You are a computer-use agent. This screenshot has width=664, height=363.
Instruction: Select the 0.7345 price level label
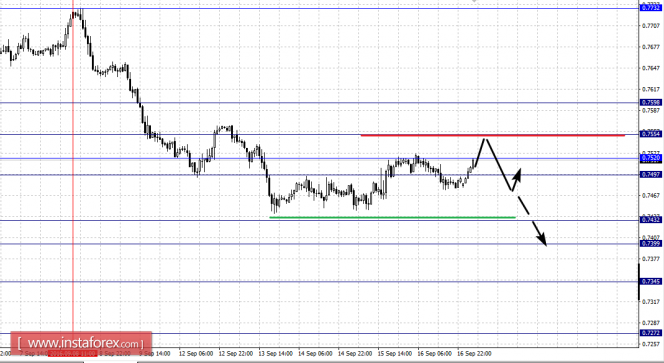pos(650,281)
